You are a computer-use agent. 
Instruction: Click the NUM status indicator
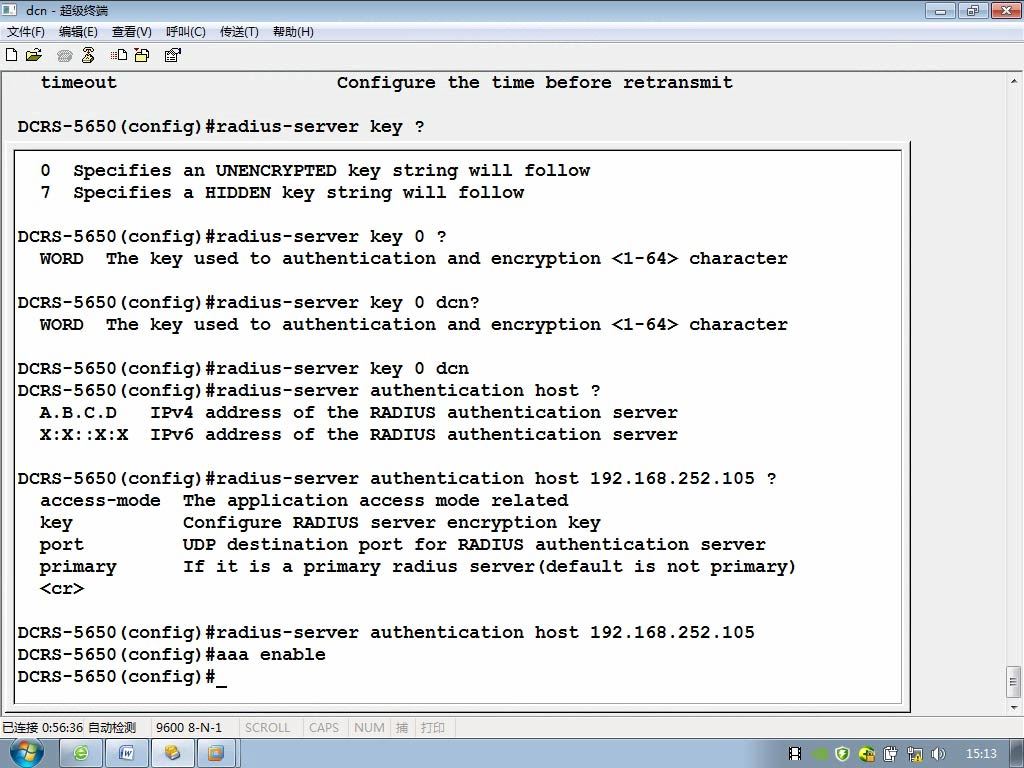tap(369, 728)
